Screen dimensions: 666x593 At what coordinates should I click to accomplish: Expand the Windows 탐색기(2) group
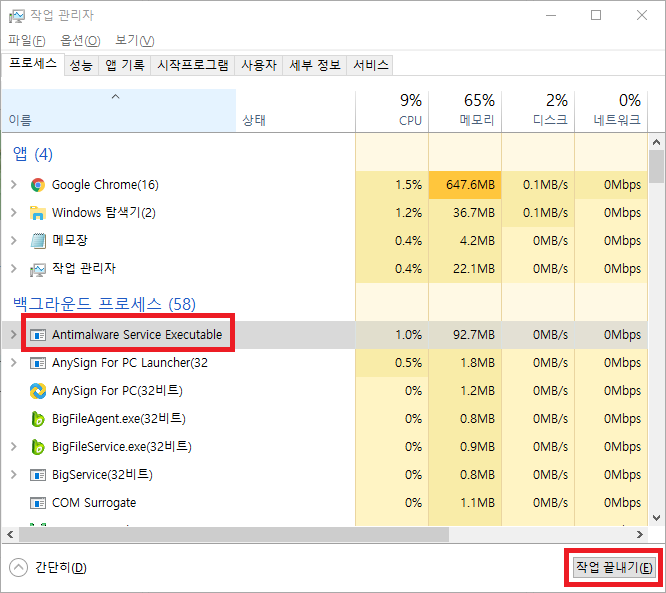[x=14, y=213]
